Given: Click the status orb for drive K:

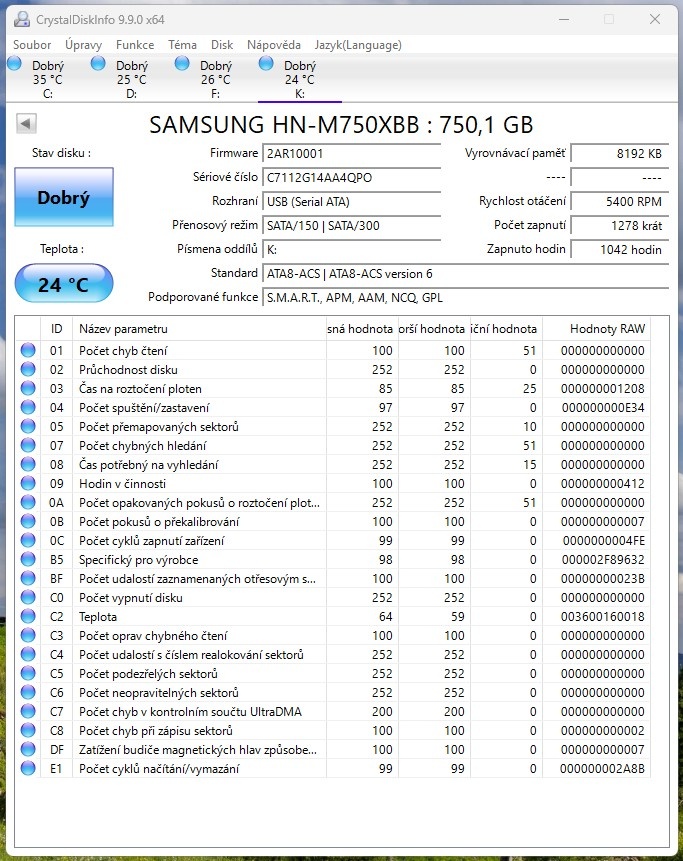Looking at the screenshot, I should point(266,64).
